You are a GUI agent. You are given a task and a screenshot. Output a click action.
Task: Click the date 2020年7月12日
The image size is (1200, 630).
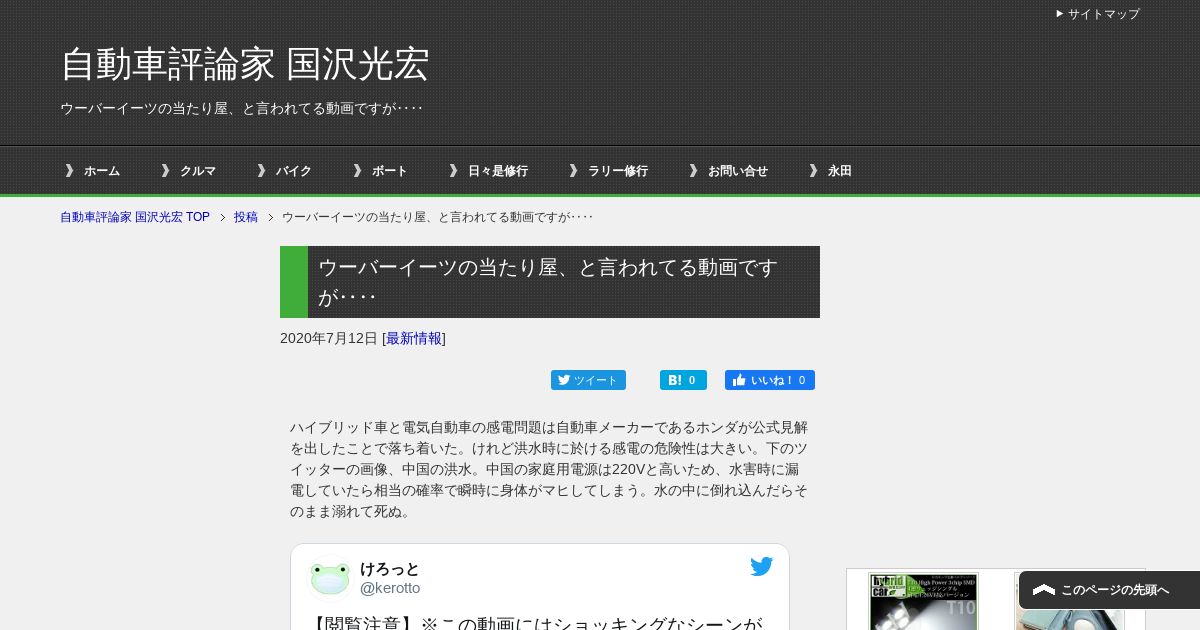pyautogui.click(x=329, y=338)
